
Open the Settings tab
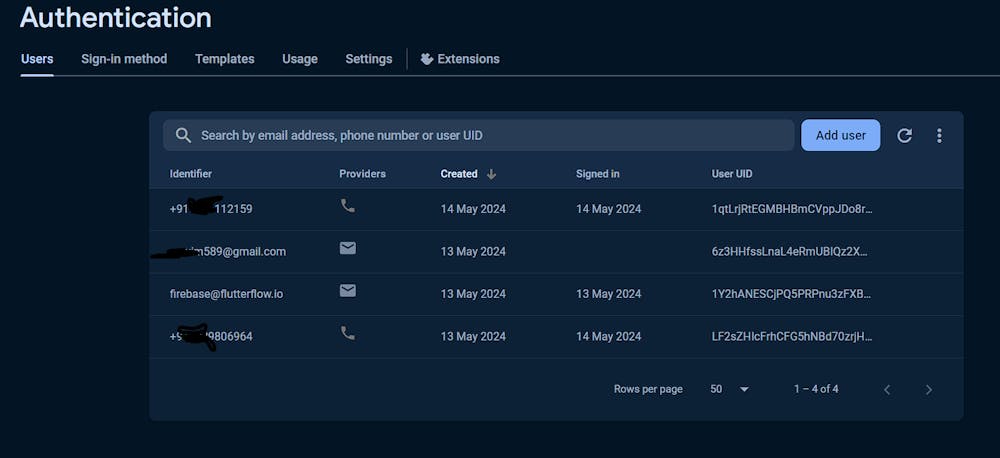tap(369, 59)
